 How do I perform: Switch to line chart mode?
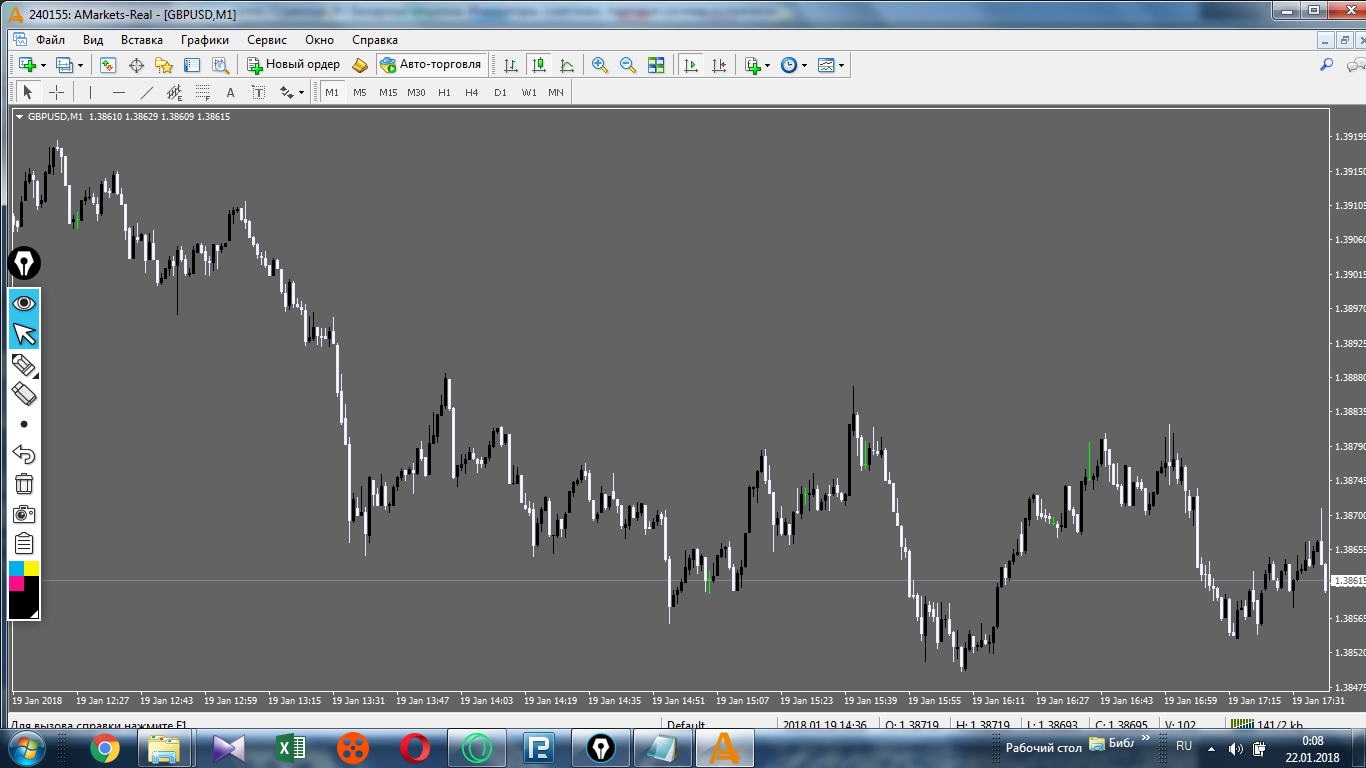click(x=567, y=65)
